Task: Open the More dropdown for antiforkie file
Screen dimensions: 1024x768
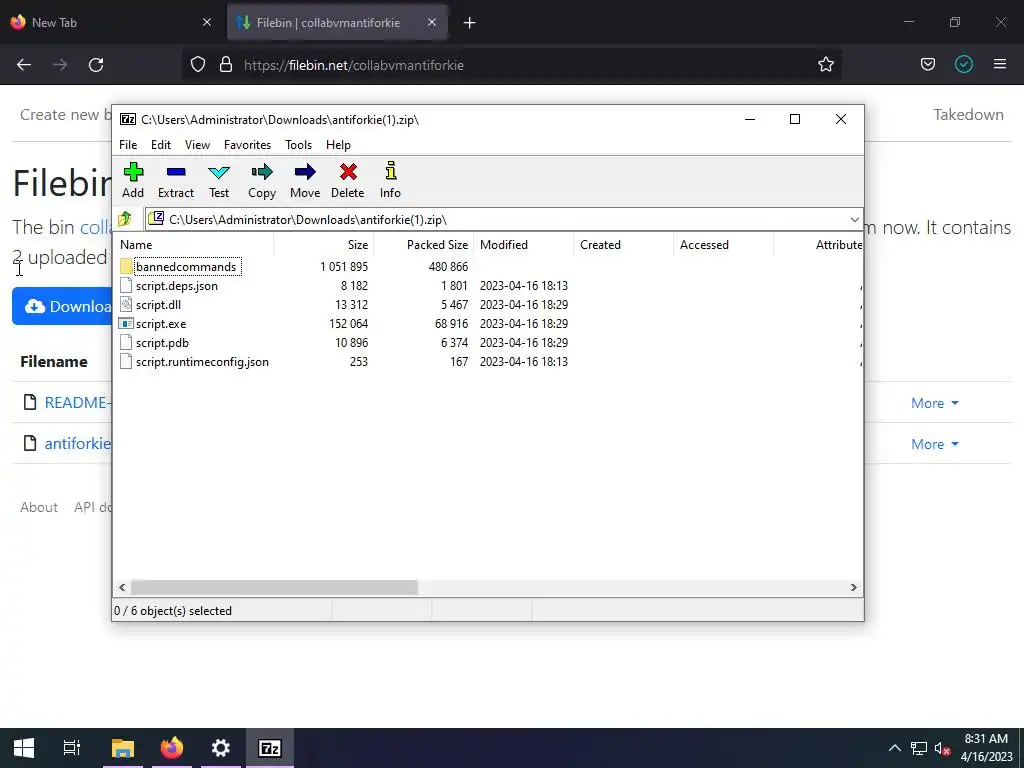Action: [935, 444]
